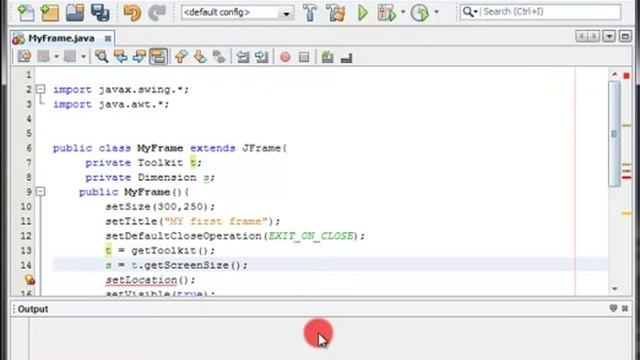640x360 pixels.
Task: Build project with hammer icon
Action: click(310, 13)
